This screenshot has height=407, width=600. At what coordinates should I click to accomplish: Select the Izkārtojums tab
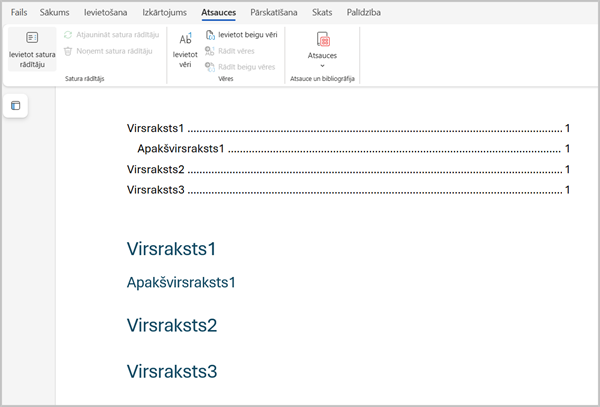click(165, 12)
